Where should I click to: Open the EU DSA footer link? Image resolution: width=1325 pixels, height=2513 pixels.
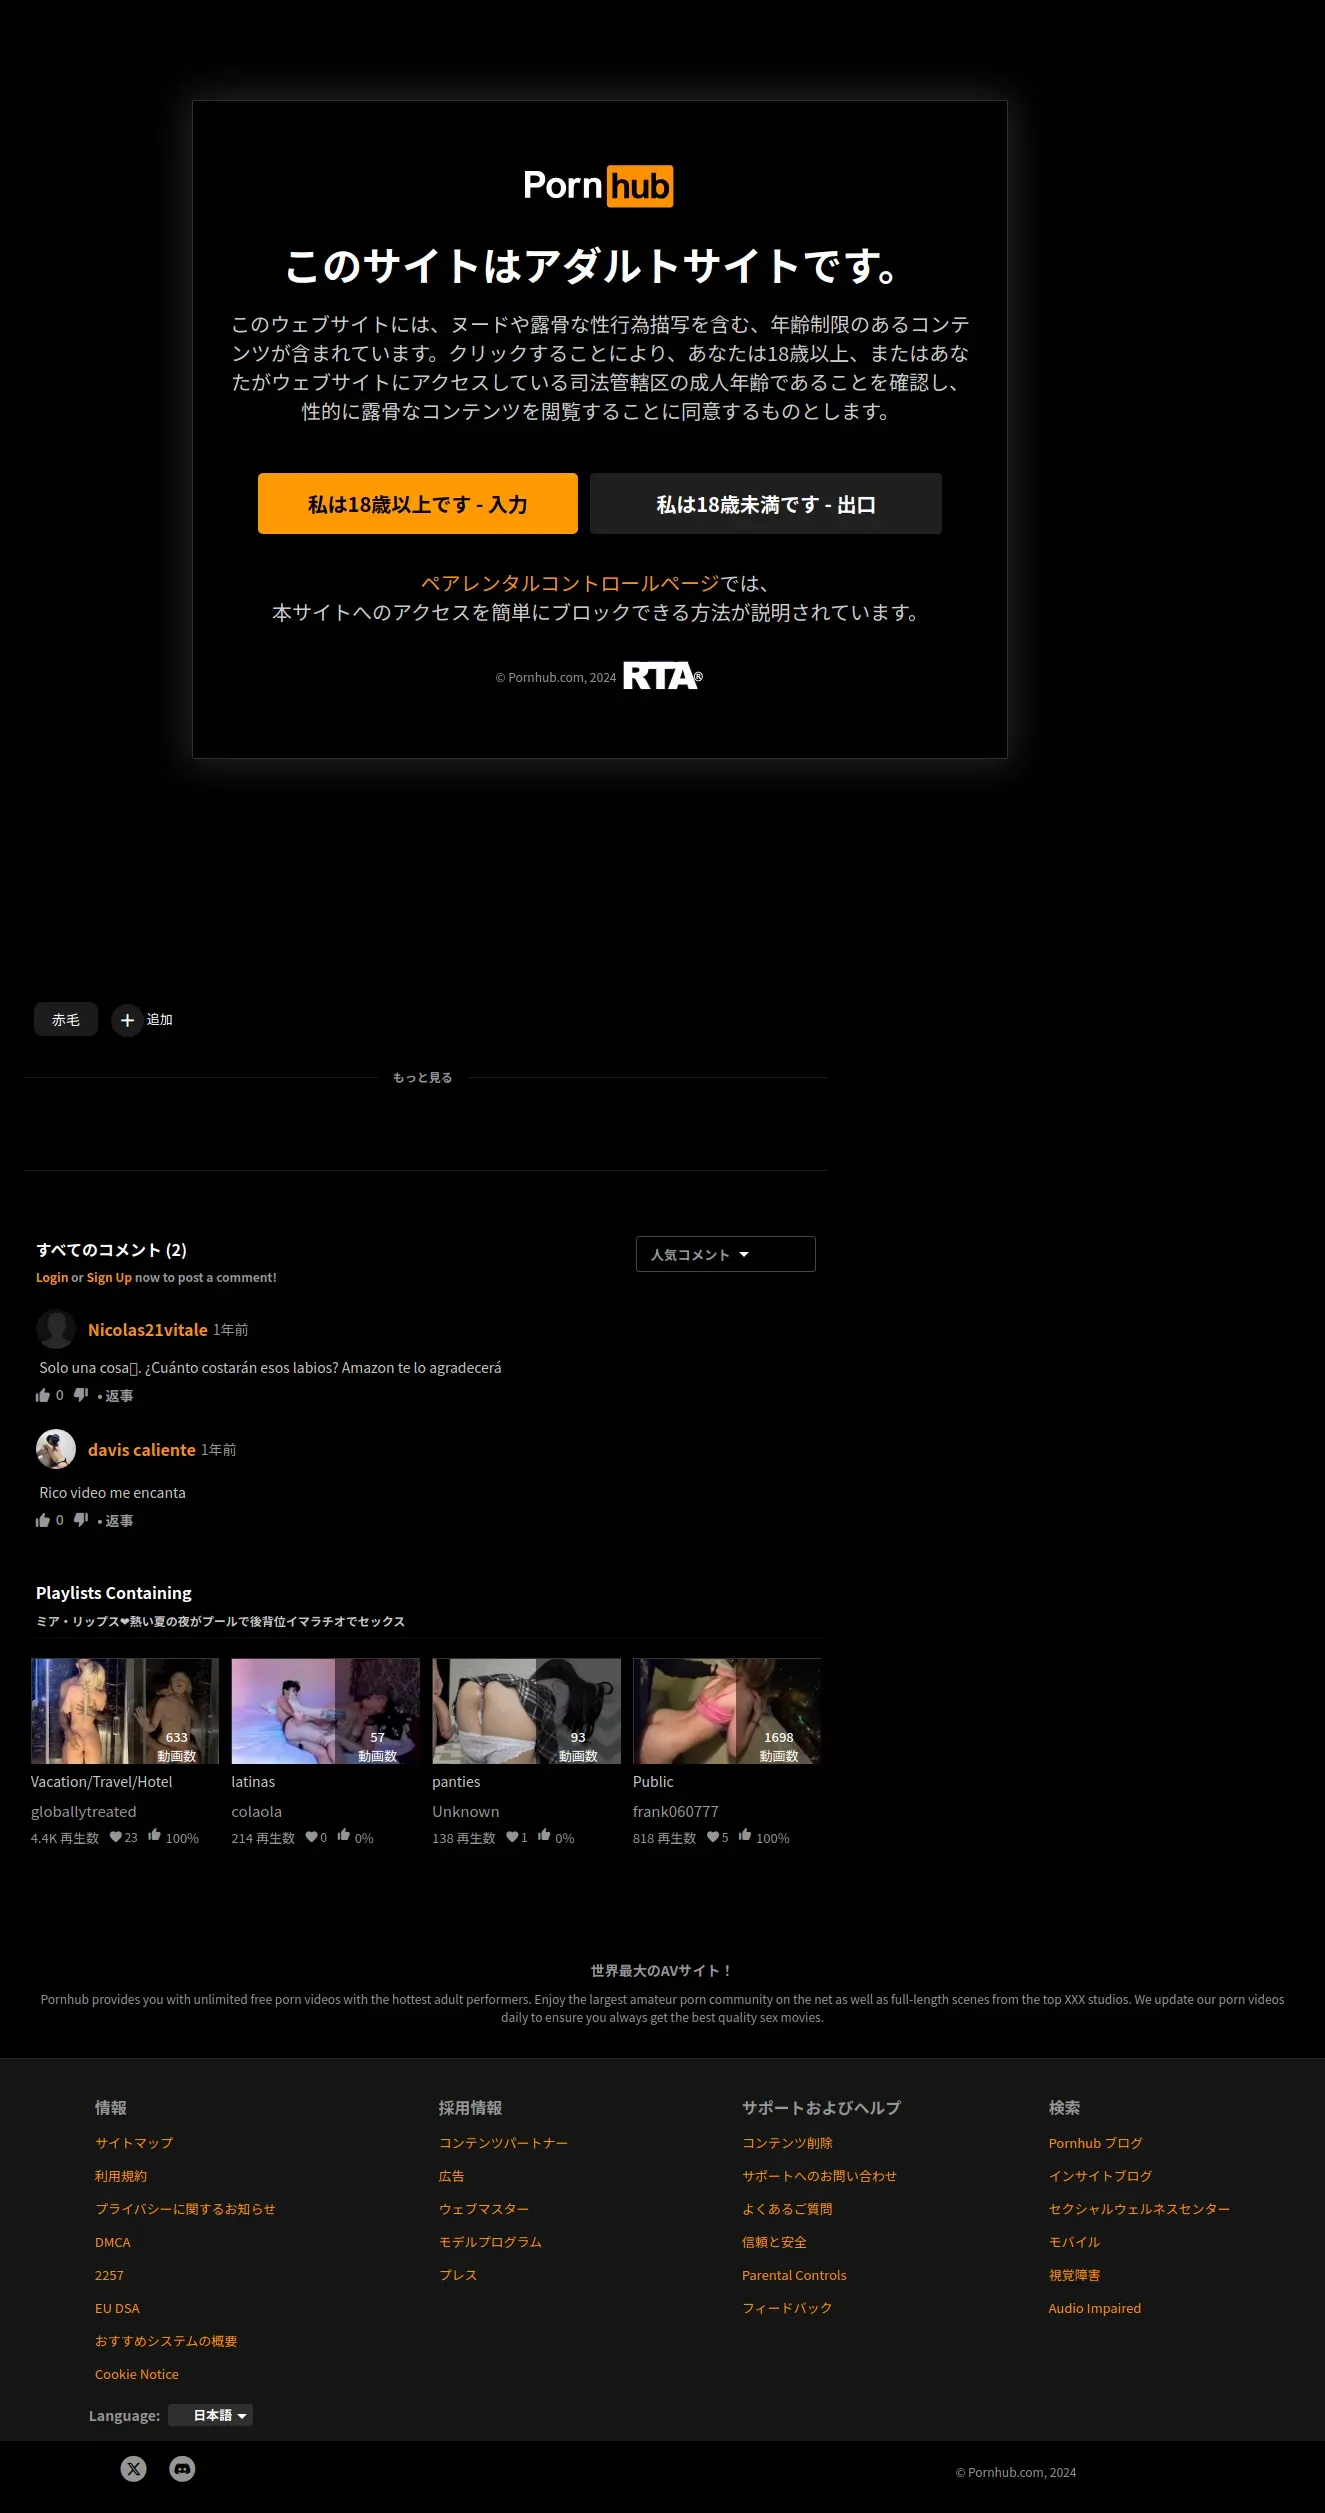[x=117, y=2308]
